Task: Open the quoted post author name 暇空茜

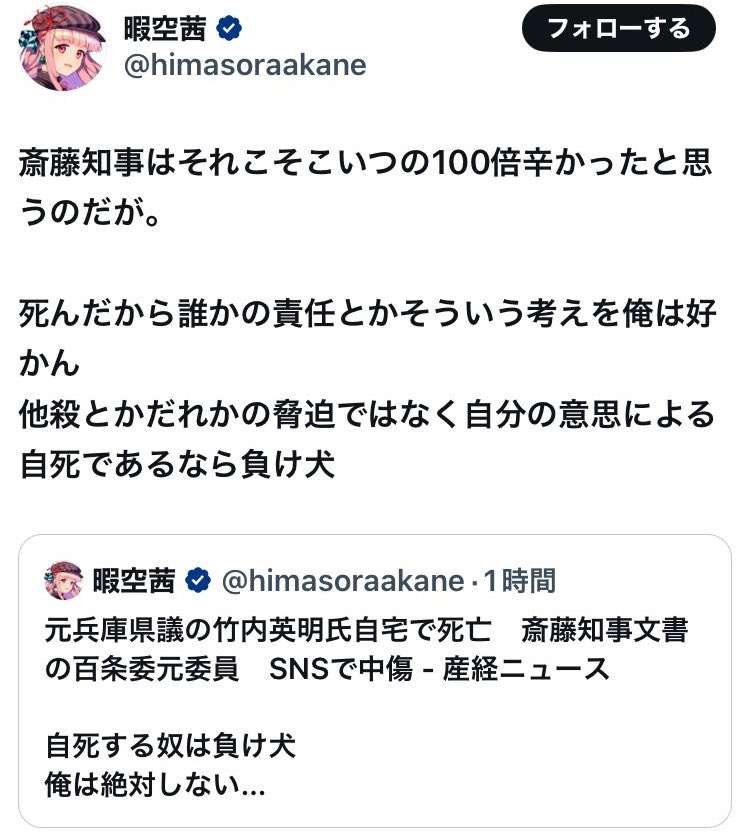Action: (134, 580)
